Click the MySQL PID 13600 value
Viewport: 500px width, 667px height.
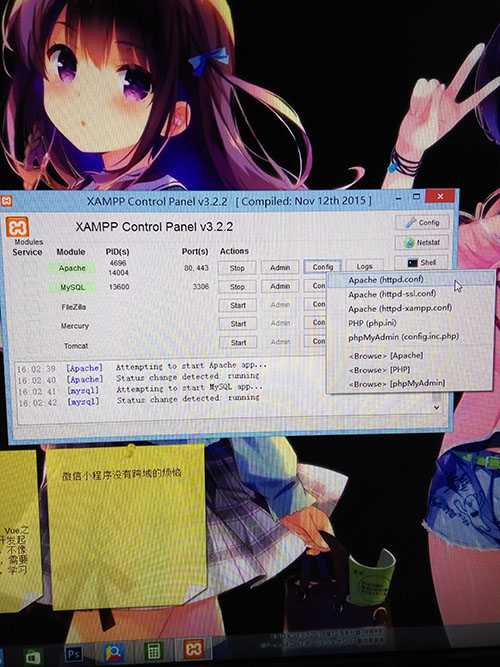(x=119, y=287)
